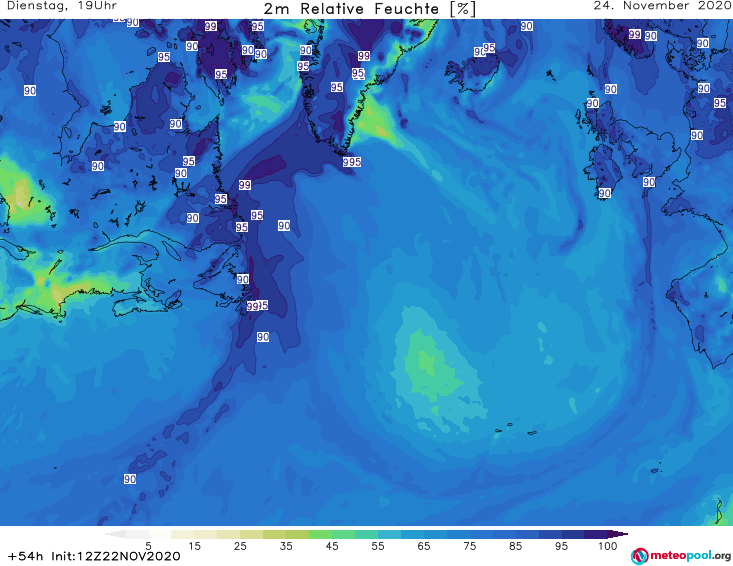
Task: Click the legend value '65'
Action: click(x=424, y=546)
